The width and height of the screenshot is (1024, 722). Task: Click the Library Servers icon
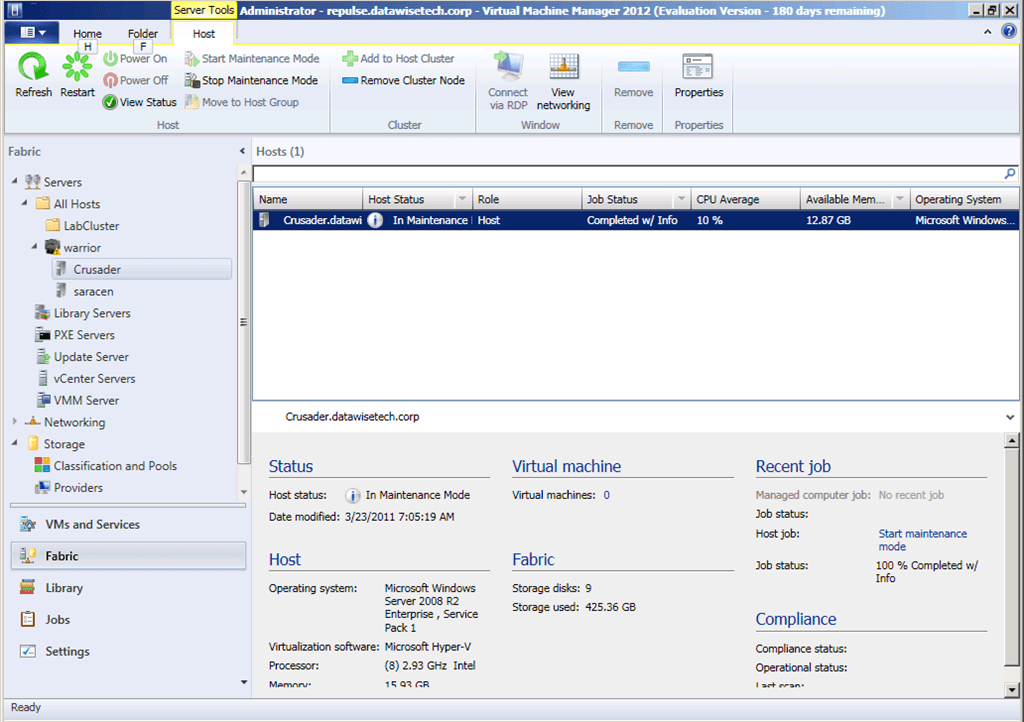(x=42, y=313)
